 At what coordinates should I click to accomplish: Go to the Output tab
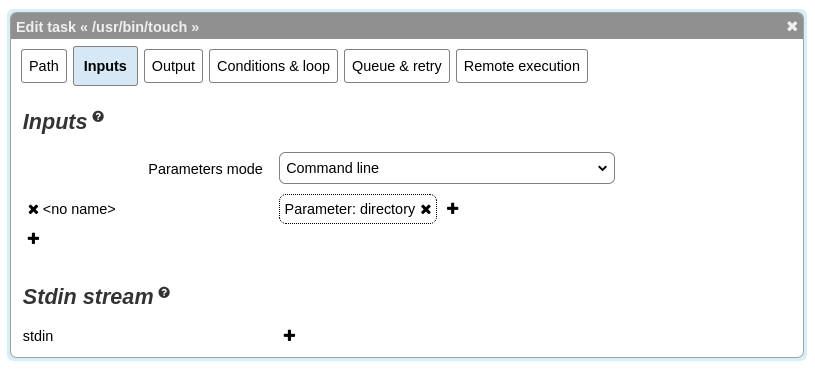[x=173, y=66]
